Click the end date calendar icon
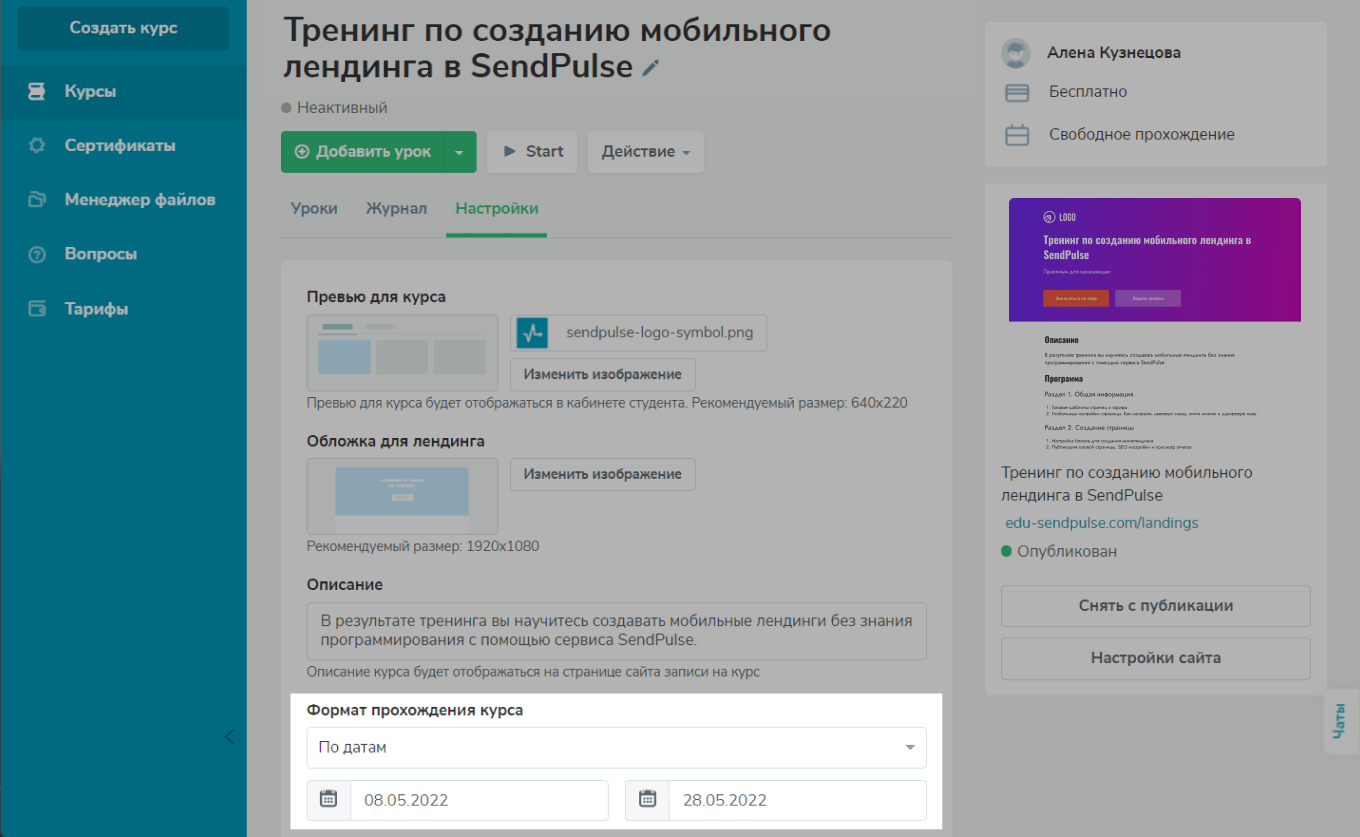This screenshot has height=837, width=1360. point(647,800)
